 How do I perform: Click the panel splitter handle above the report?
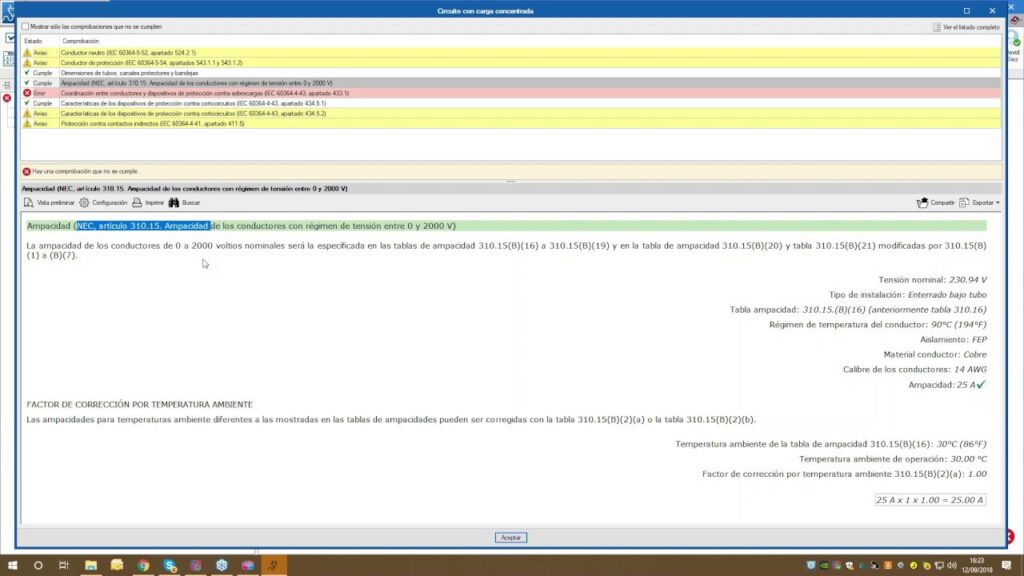[x=511, y=181]
